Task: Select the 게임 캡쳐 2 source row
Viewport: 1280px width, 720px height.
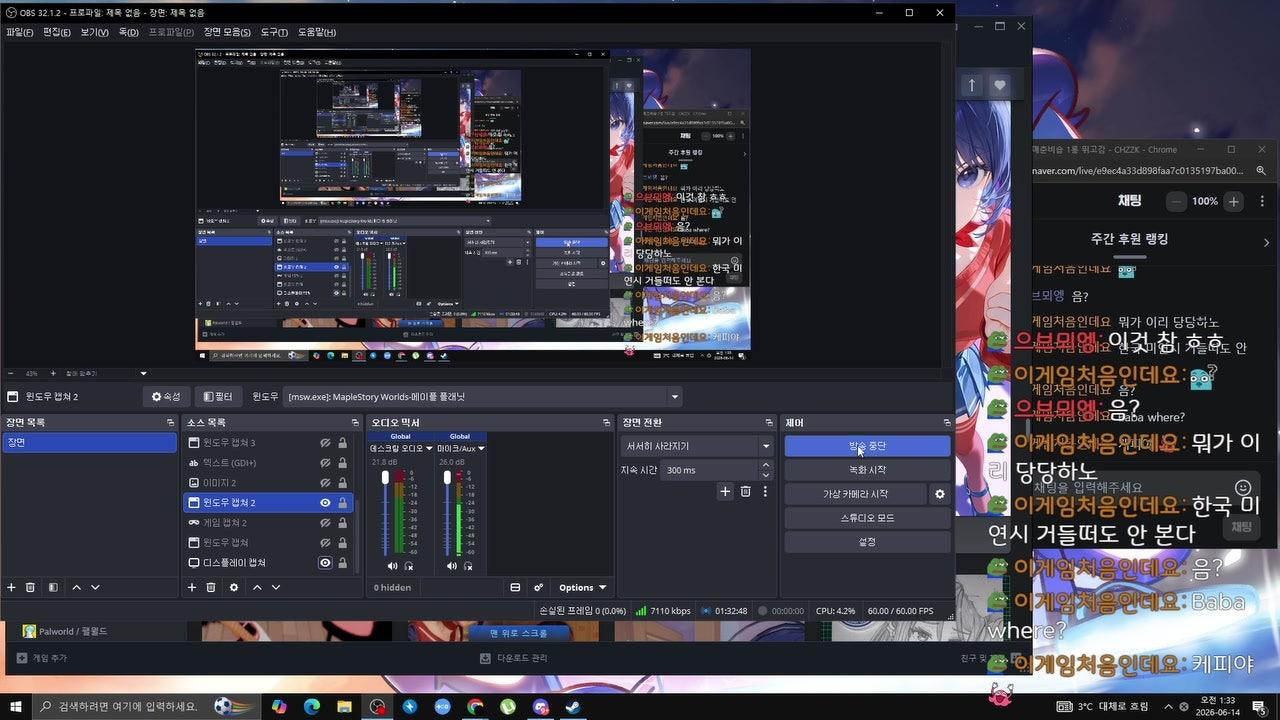Action: tap(268, 523)
